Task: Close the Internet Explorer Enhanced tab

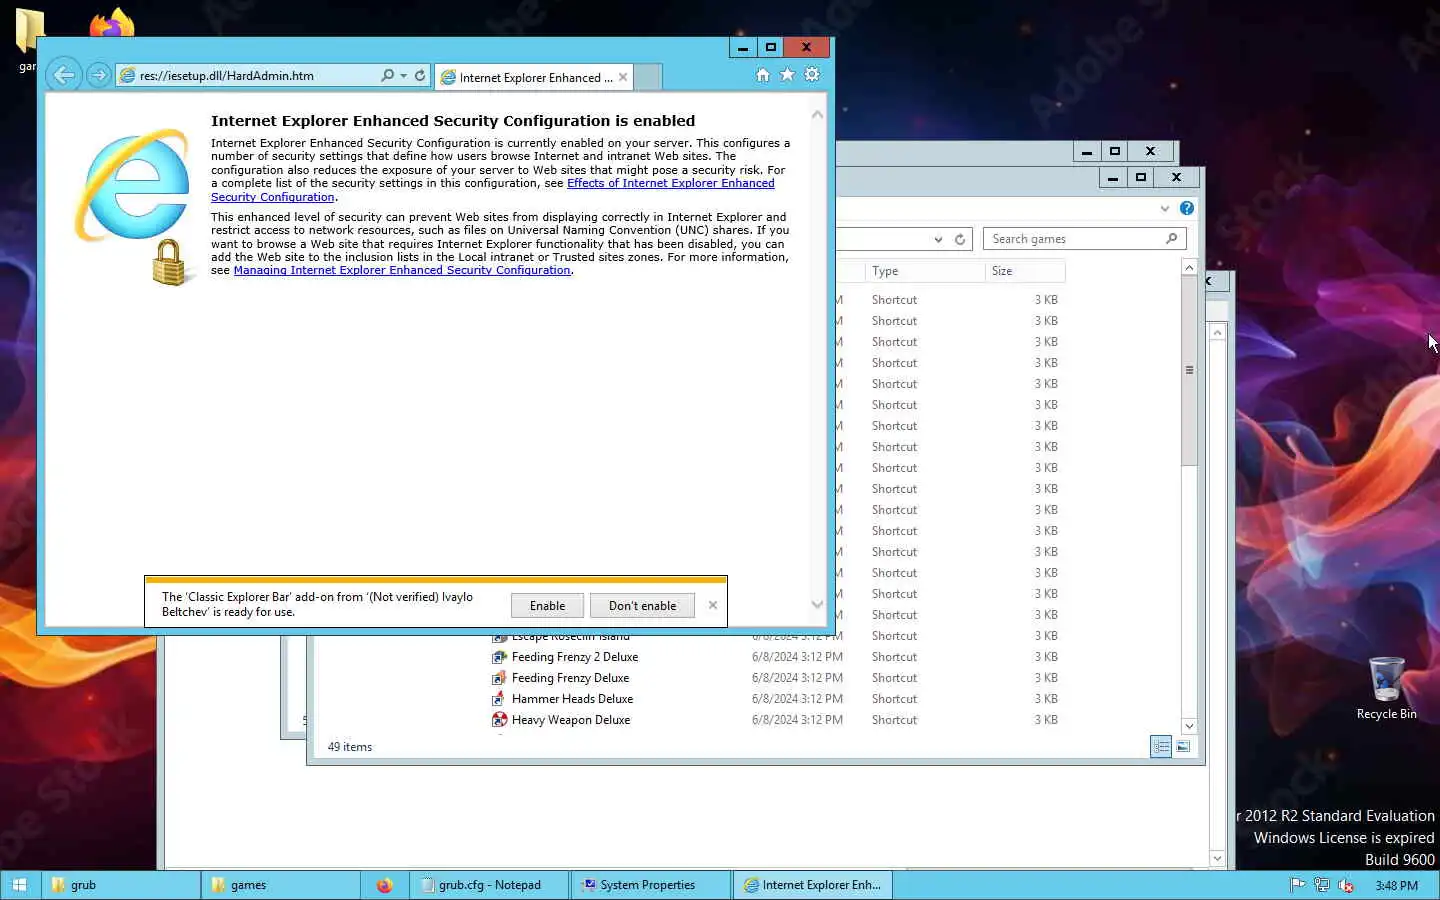Action: 623,77
